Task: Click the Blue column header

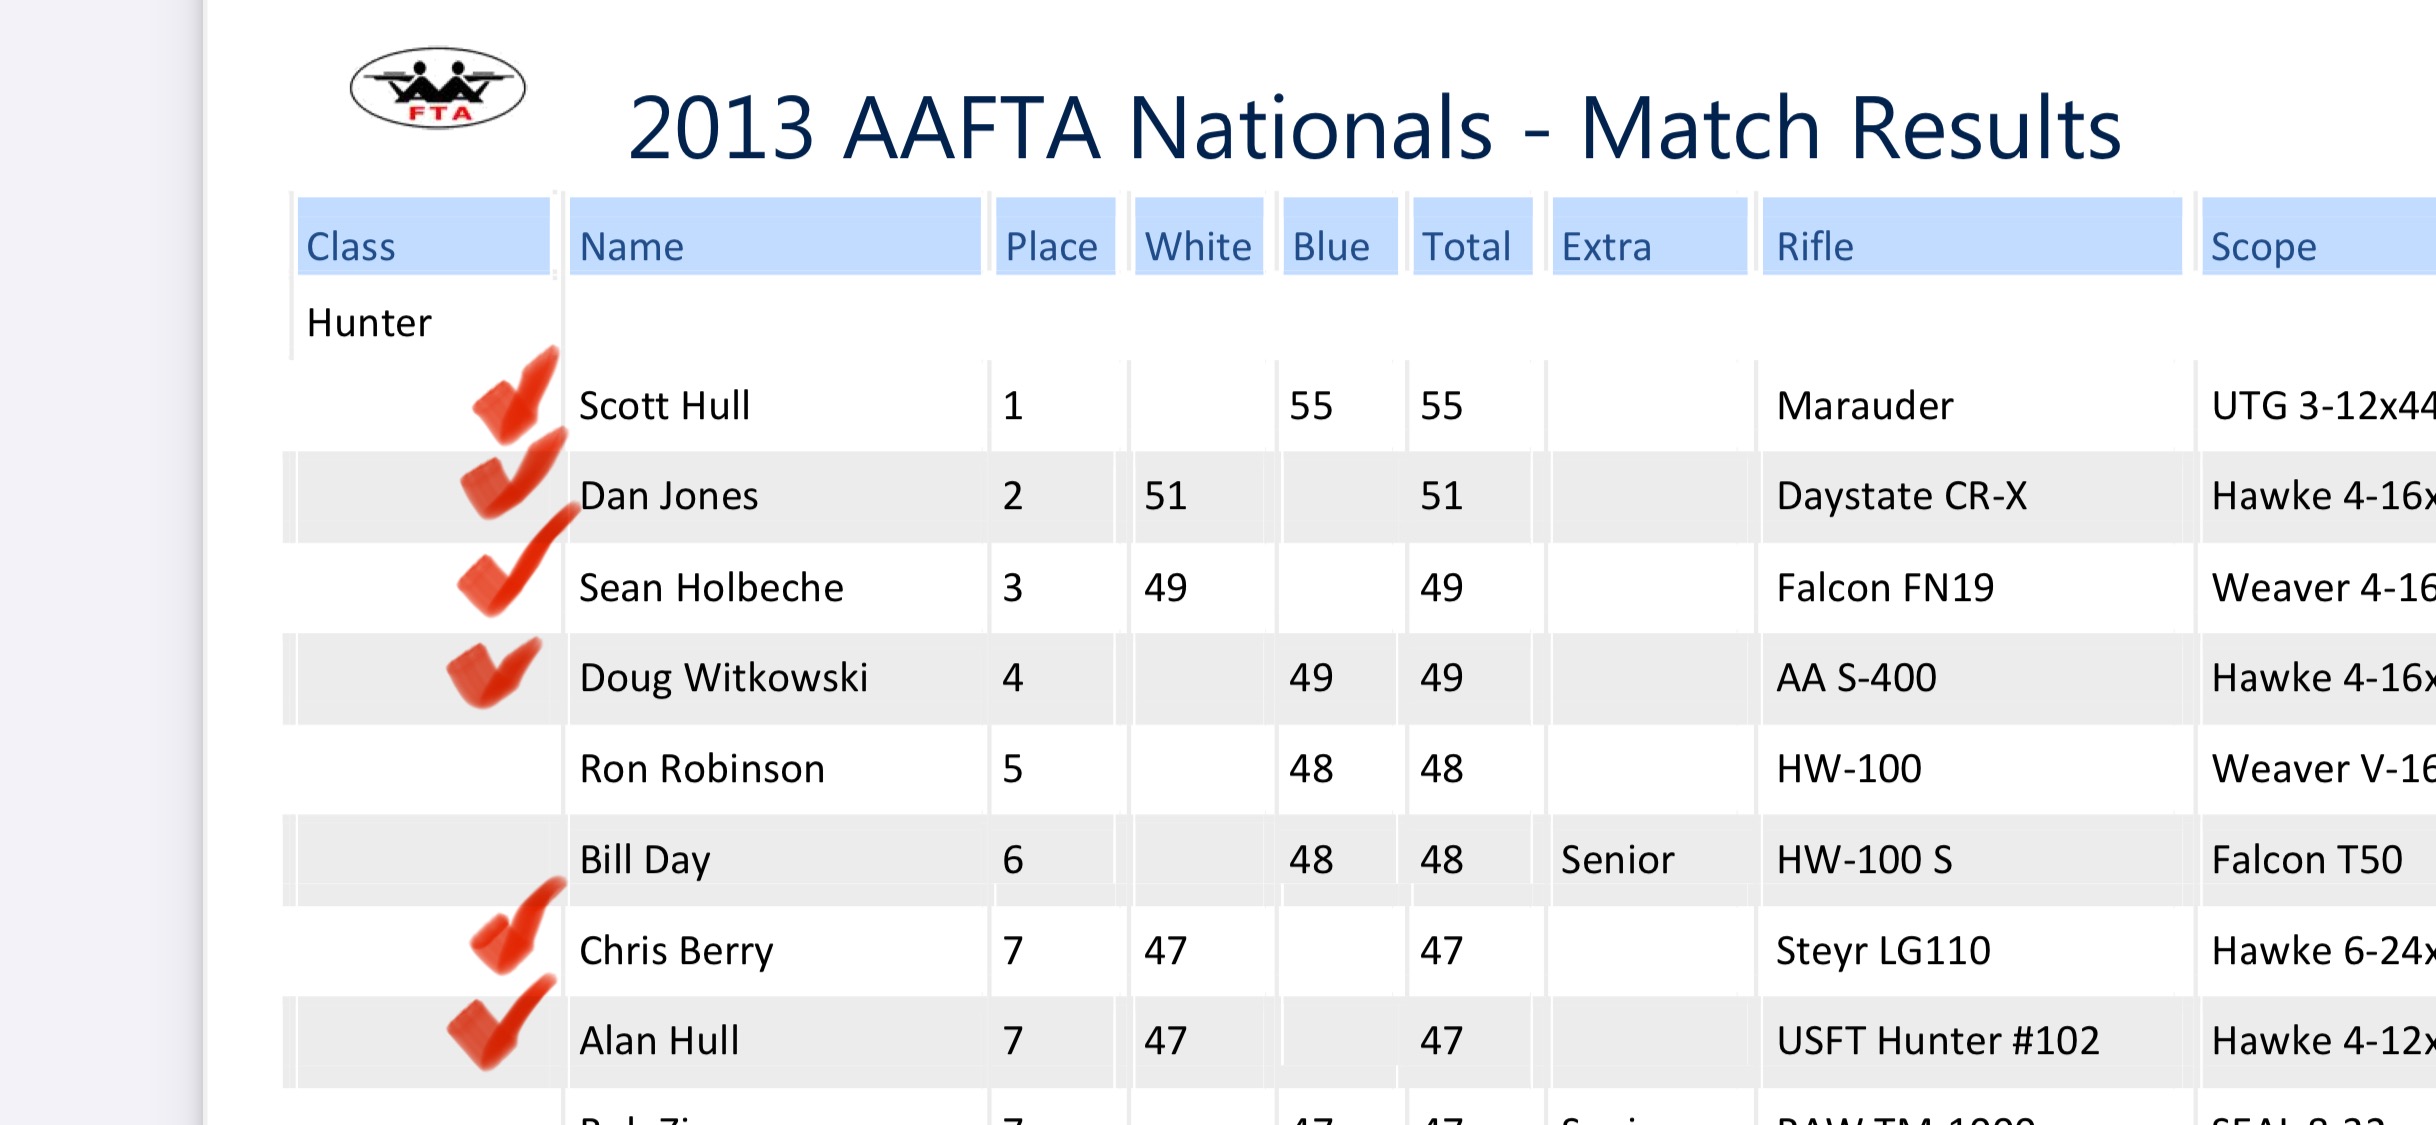Action: tap(1340, 236)
